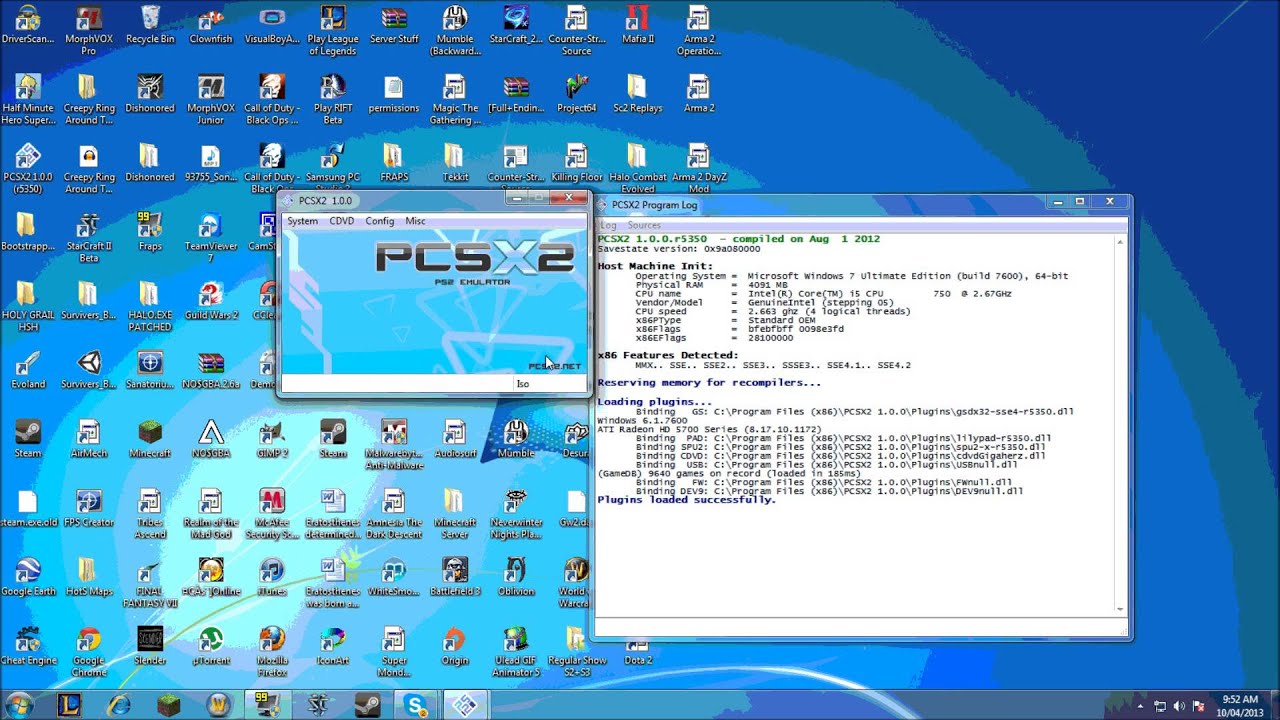Open the Windows Start menu

(x=20, y=704)
